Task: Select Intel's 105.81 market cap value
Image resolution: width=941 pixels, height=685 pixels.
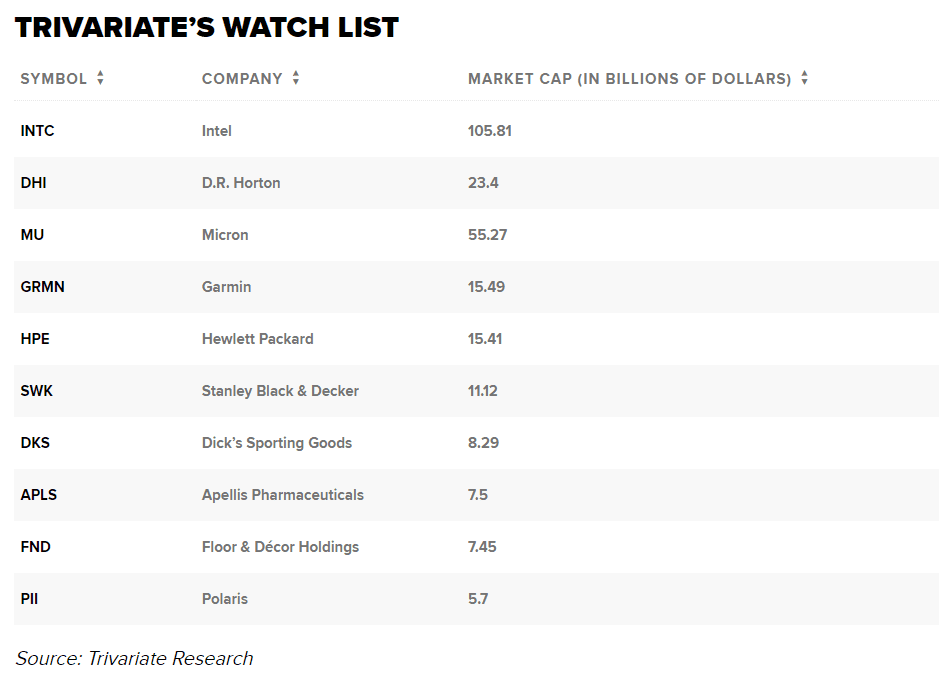Action: (x=490, y=131)
